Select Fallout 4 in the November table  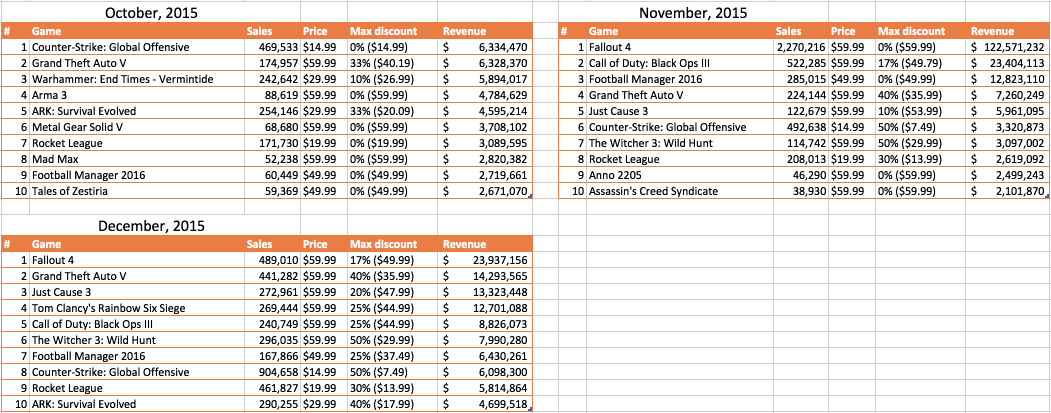click(x=616, y=48)
